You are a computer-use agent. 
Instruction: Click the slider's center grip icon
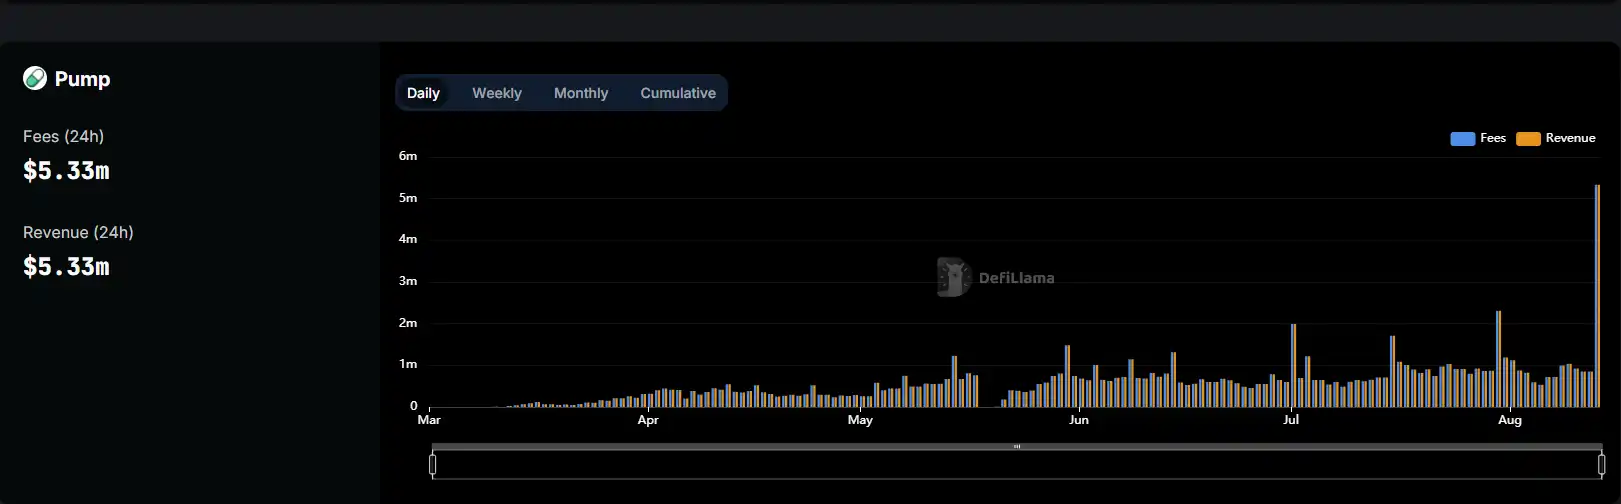(1017, 447)
